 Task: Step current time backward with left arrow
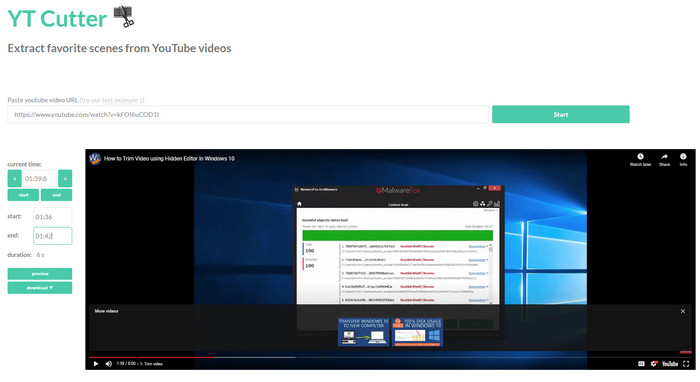coord(14,179)
